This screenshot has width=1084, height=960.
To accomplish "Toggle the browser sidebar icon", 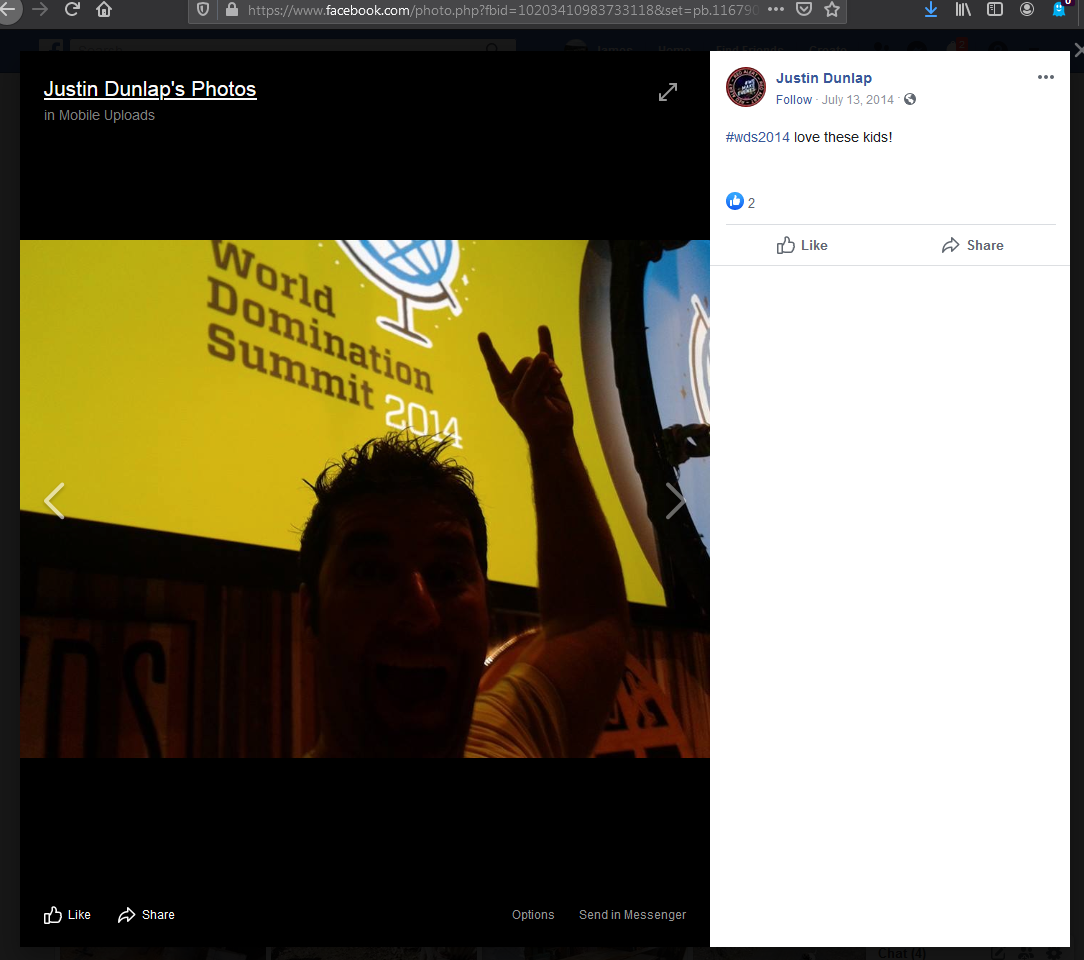I will 995,10.
